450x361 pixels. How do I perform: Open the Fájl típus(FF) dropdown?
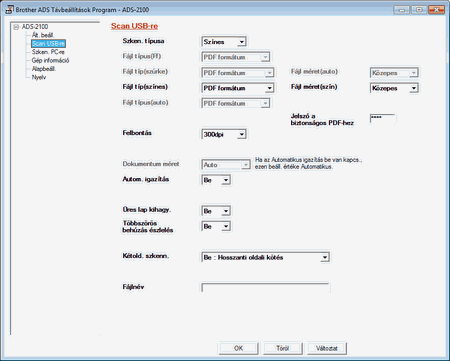point(235,57)
